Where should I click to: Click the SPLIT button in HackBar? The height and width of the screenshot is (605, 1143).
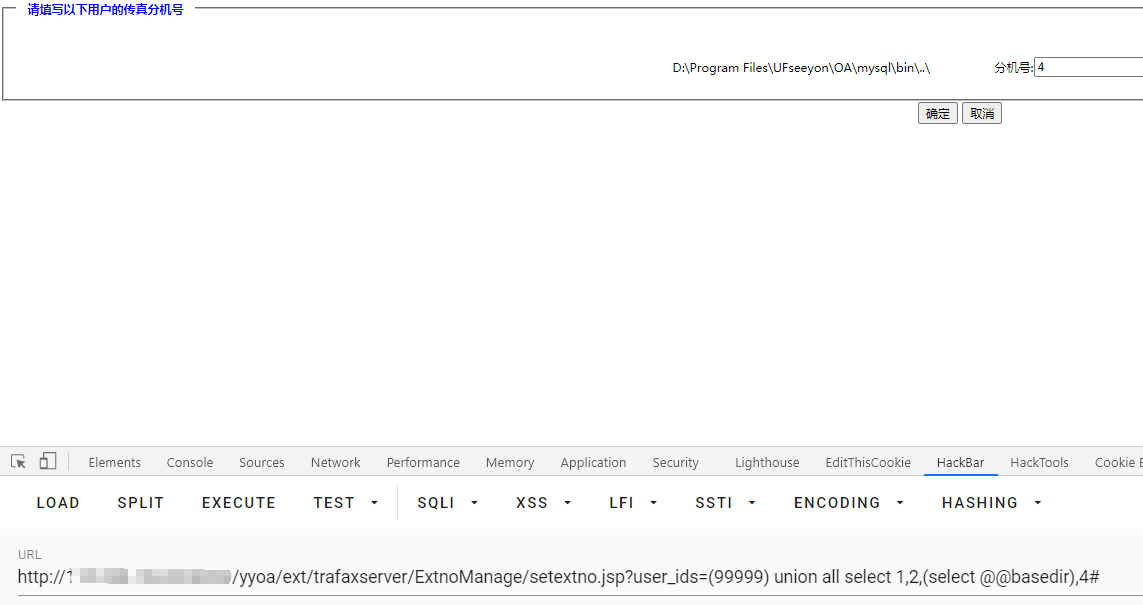[140, 503]
